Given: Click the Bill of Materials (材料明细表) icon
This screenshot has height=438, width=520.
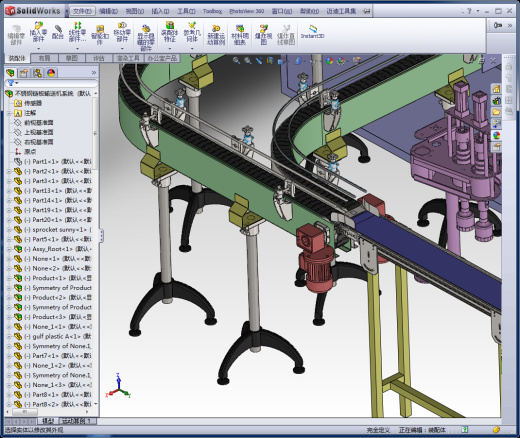Looking at the screenshot, I should (240, 34).
